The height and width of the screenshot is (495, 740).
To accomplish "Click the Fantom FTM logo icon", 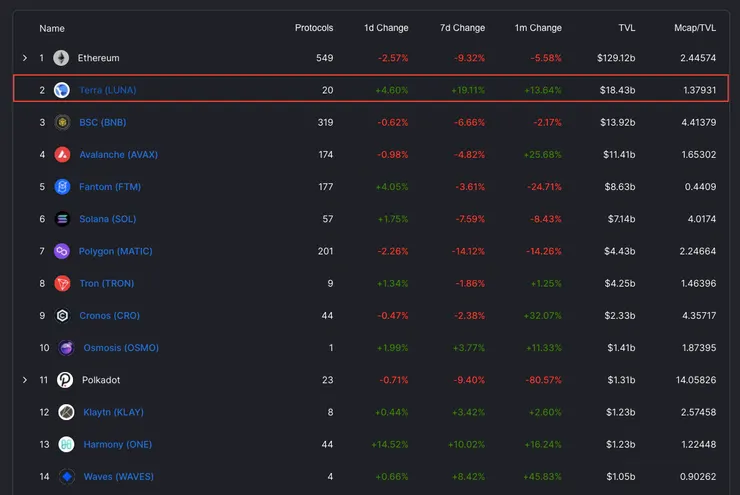I will [62, 187].
